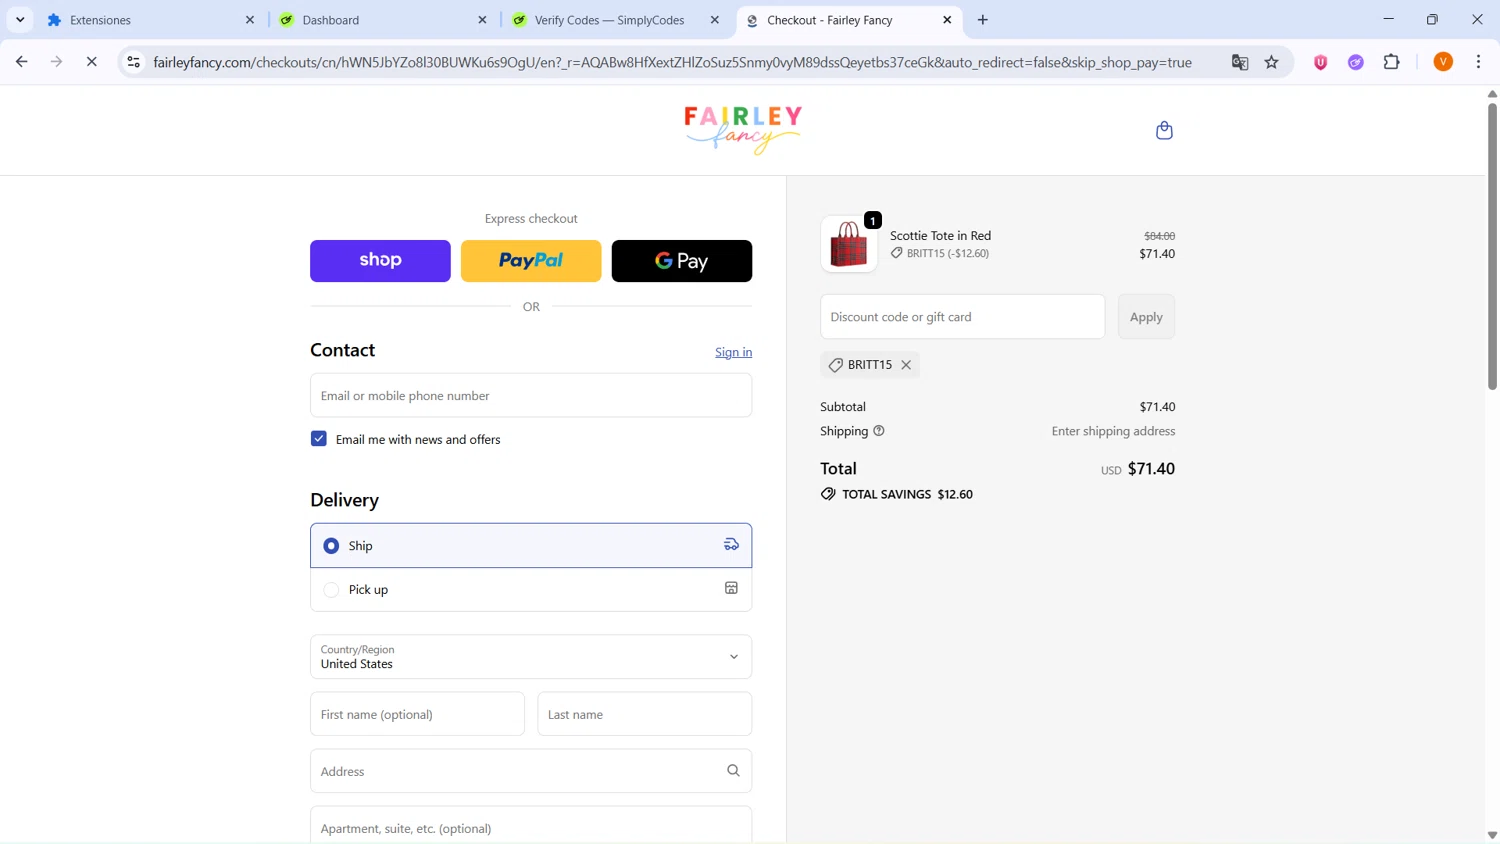Click the crossed-out $84.00 price
The height and width of the screenshot is (844, 1500).
click(x=1159, y=236)
